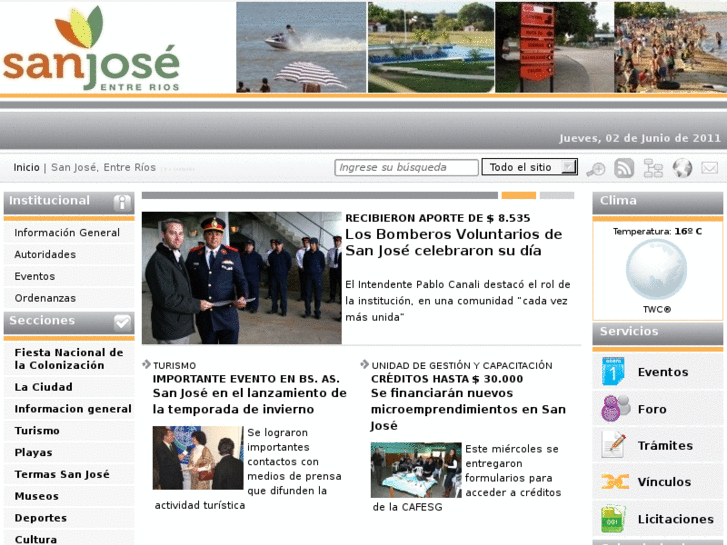
Task: Collapse the Secciones panel via heart icon
Action: [122, 322]
